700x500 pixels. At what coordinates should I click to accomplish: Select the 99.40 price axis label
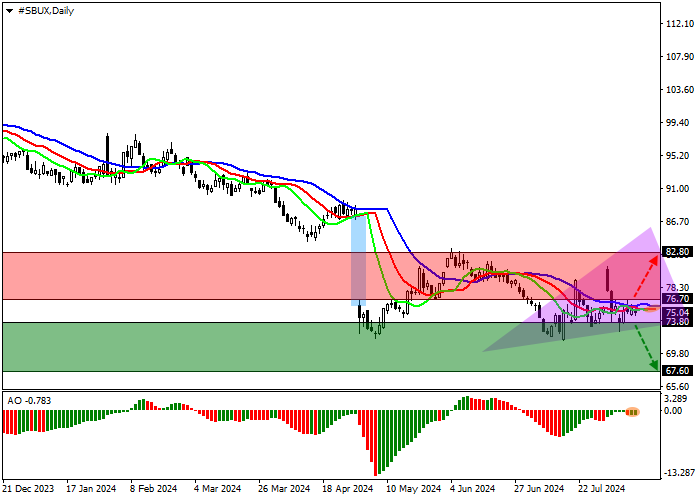coord(680,123)
